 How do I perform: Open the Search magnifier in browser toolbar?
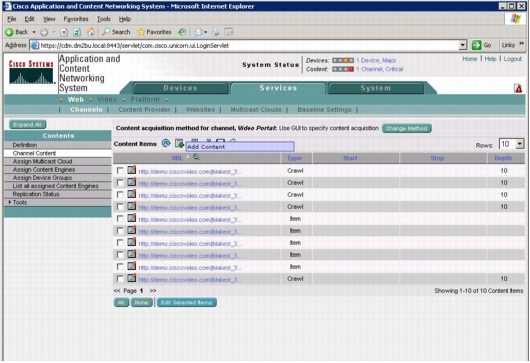click(106, 32)
